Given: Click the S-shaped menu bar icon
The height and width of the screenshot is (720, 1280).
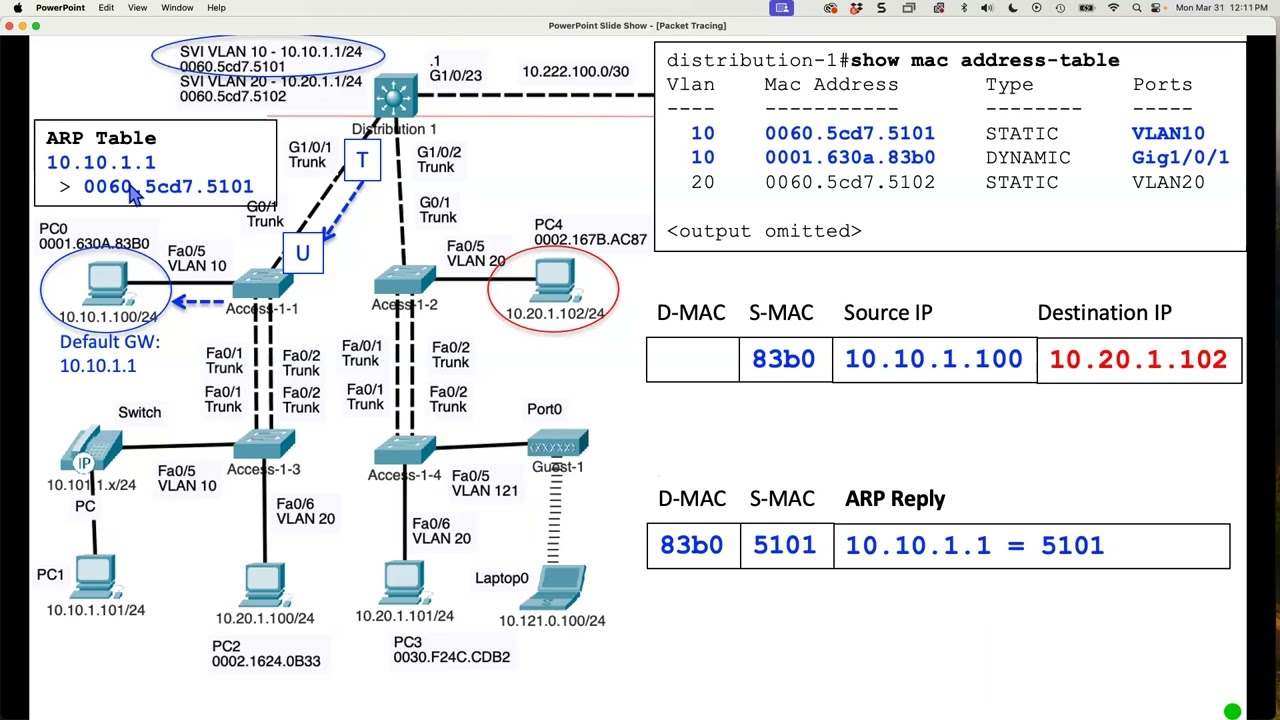Looking at the screenshot, I should point(881,8).
